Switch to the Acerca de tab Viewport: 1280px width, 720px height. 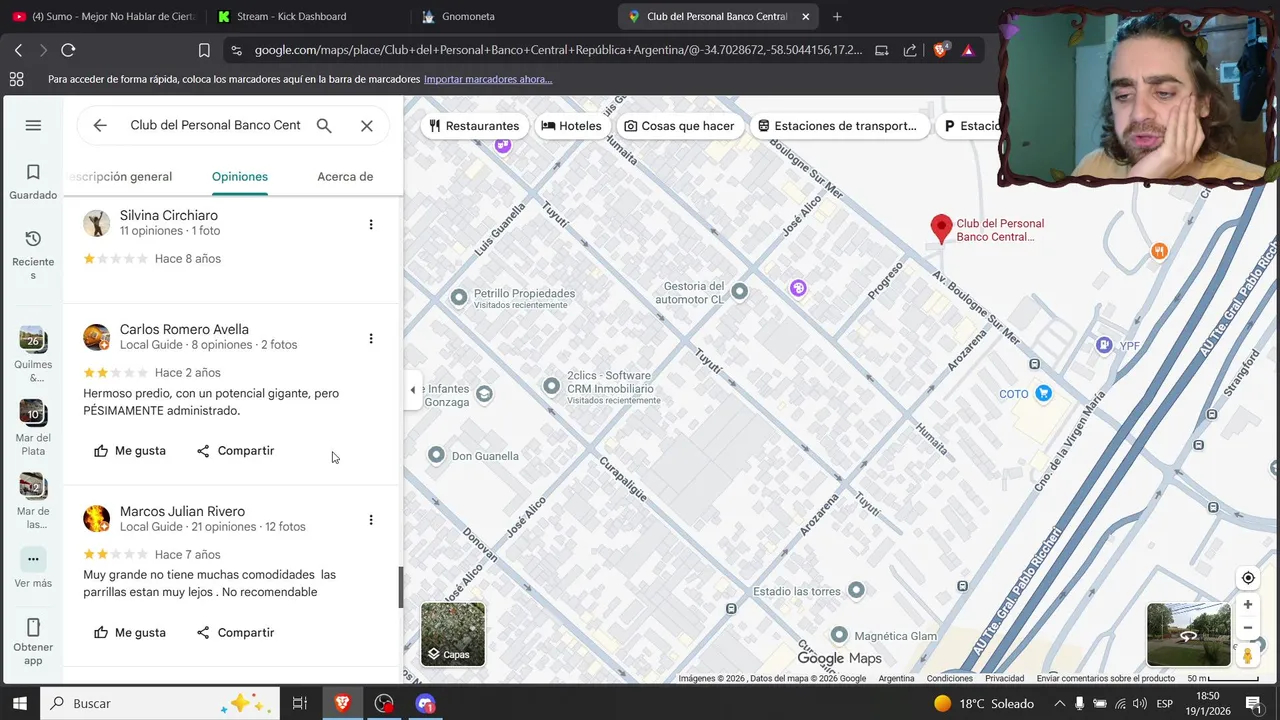(345, 177)
